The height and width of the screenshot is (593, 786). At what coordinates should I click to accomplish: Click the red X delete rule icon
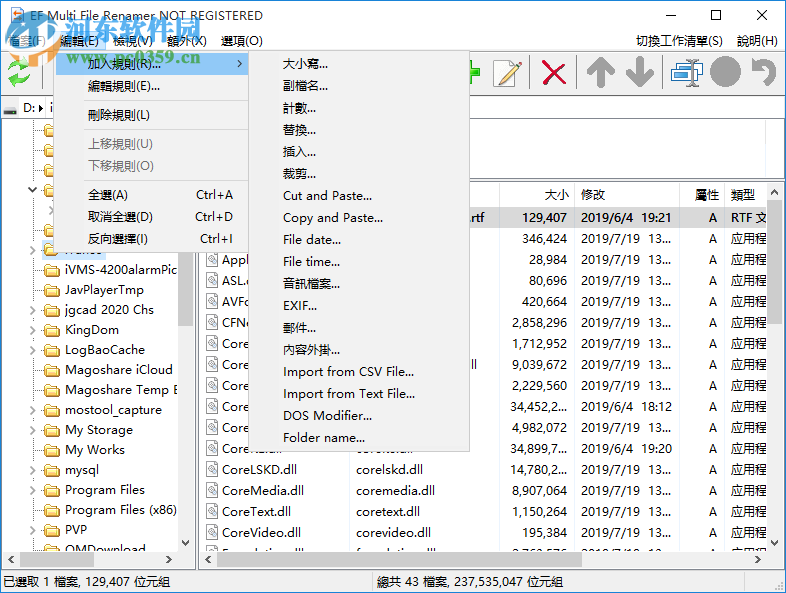coord(554,73)
